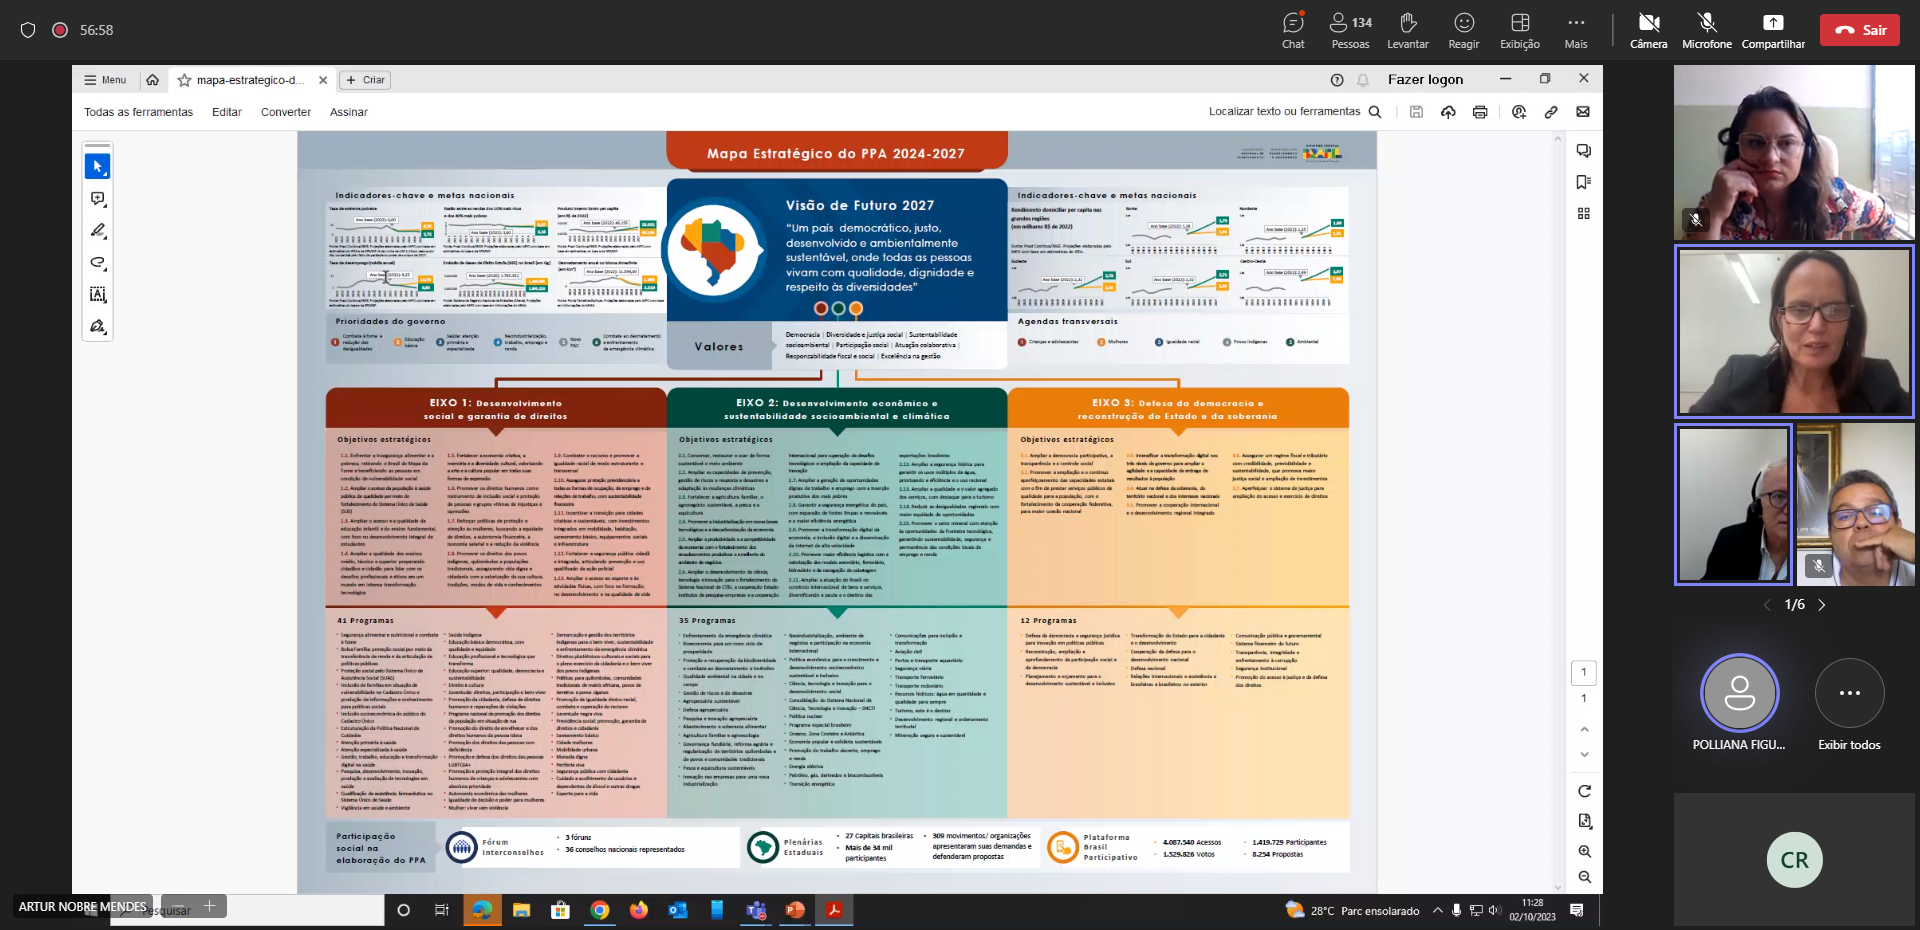Open Todas as ferramentas menu
This screenshot has height=930, width=1920.
click(138, 112)
